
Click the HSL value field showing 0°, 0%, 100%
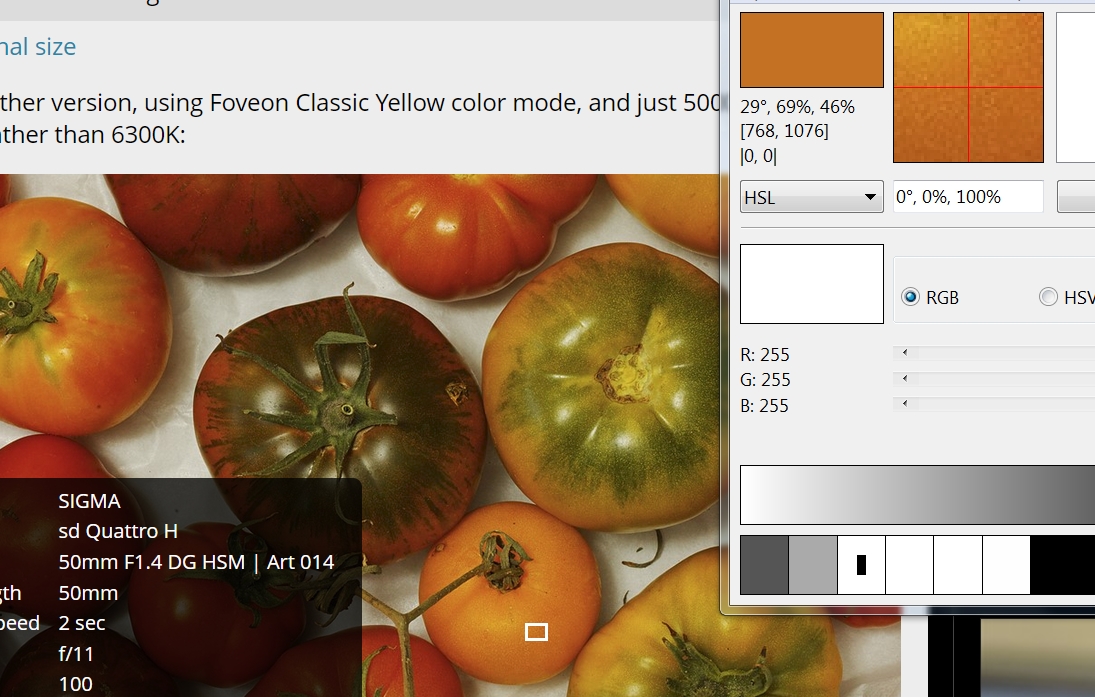968,197
